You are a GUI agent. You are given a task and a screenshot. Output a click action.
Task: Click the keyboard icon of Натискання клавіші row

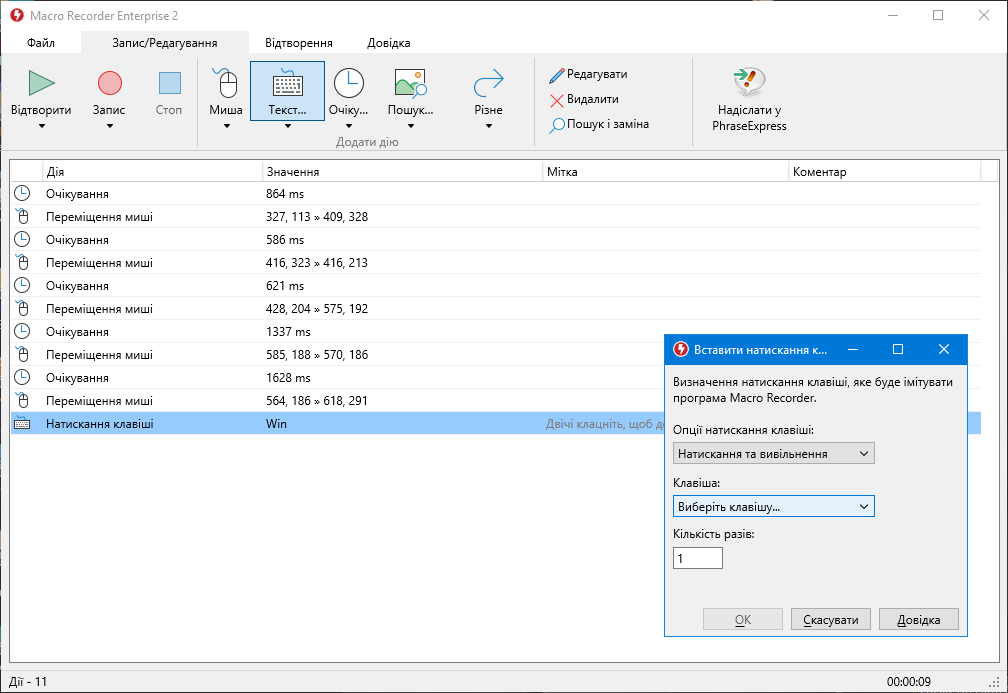pyautogui.click(x=22, y=424)
